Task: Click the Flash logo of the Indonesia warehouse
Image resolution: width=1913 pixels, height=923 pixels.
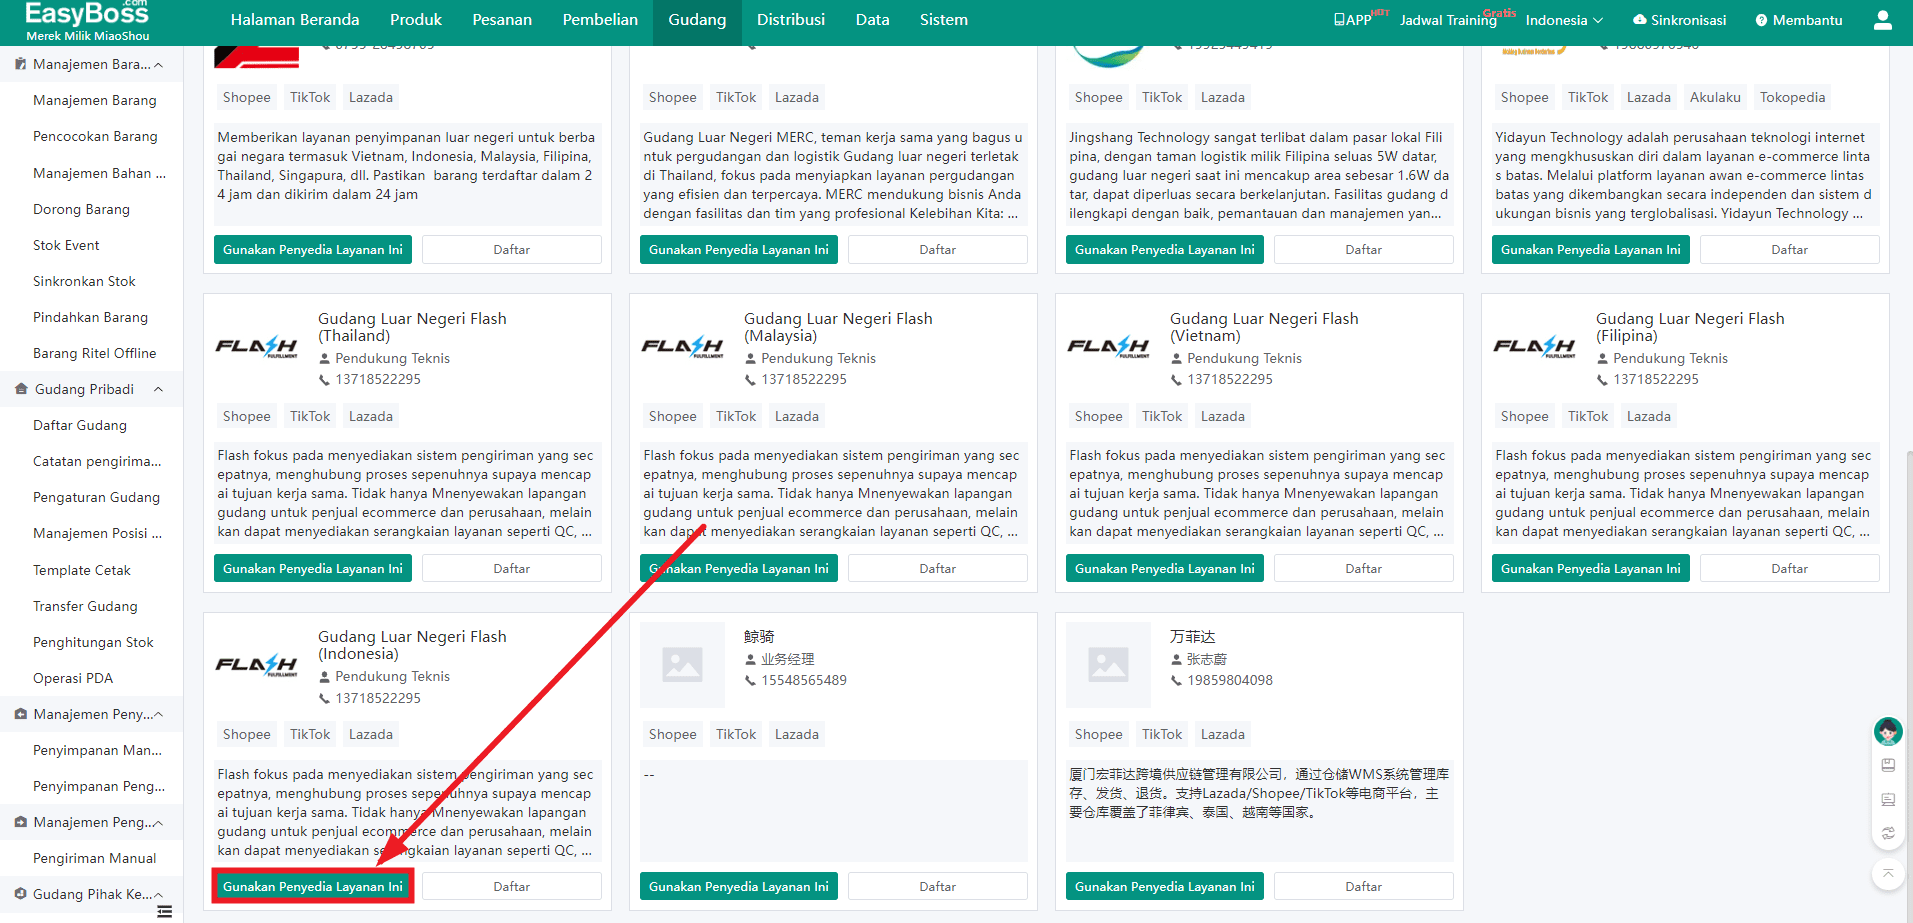Action: (257, 665)
